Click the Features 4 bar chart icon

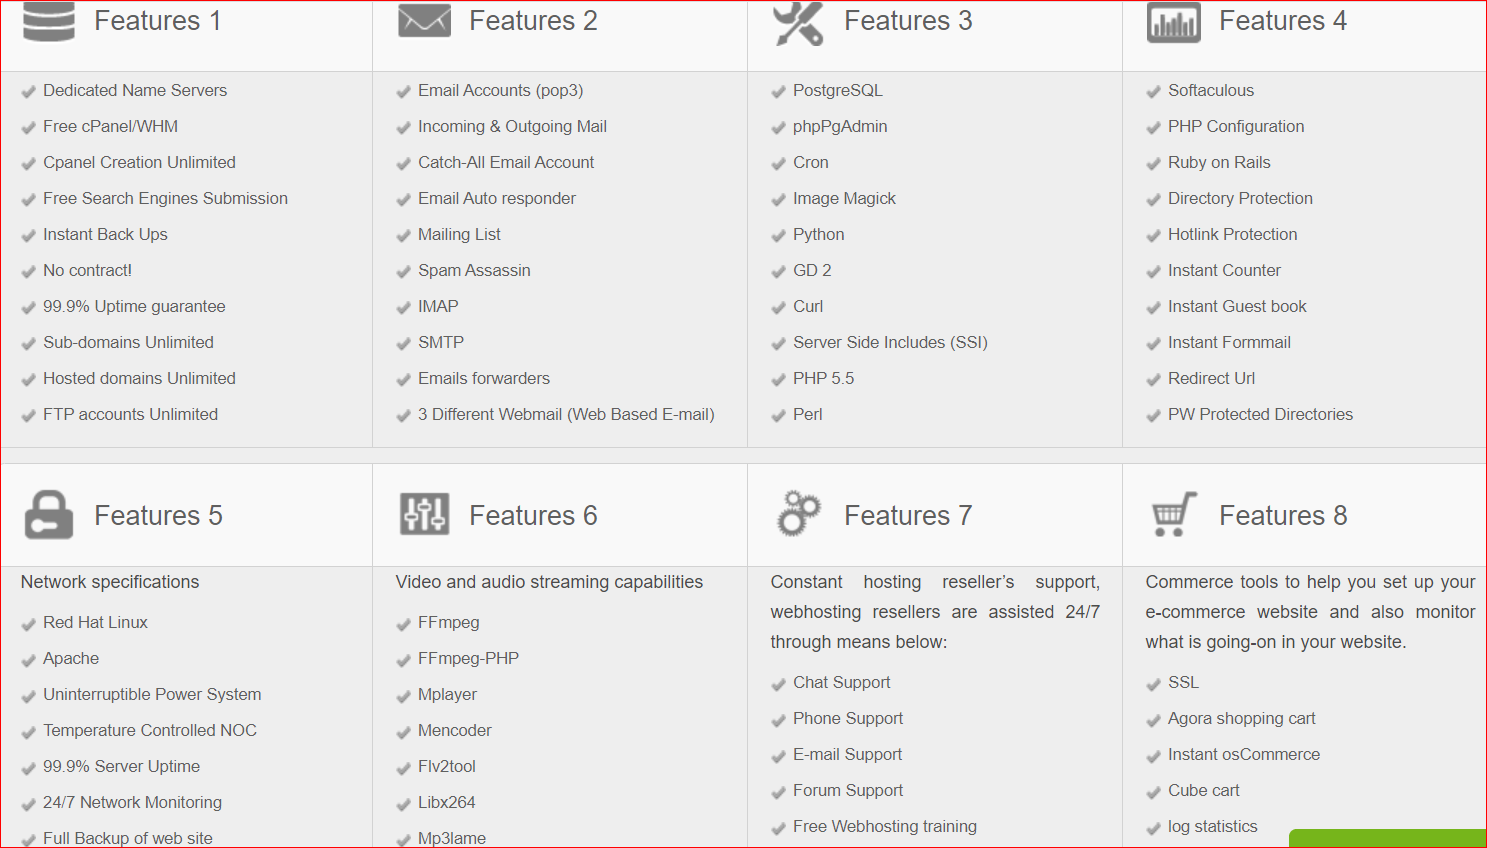1174,23
